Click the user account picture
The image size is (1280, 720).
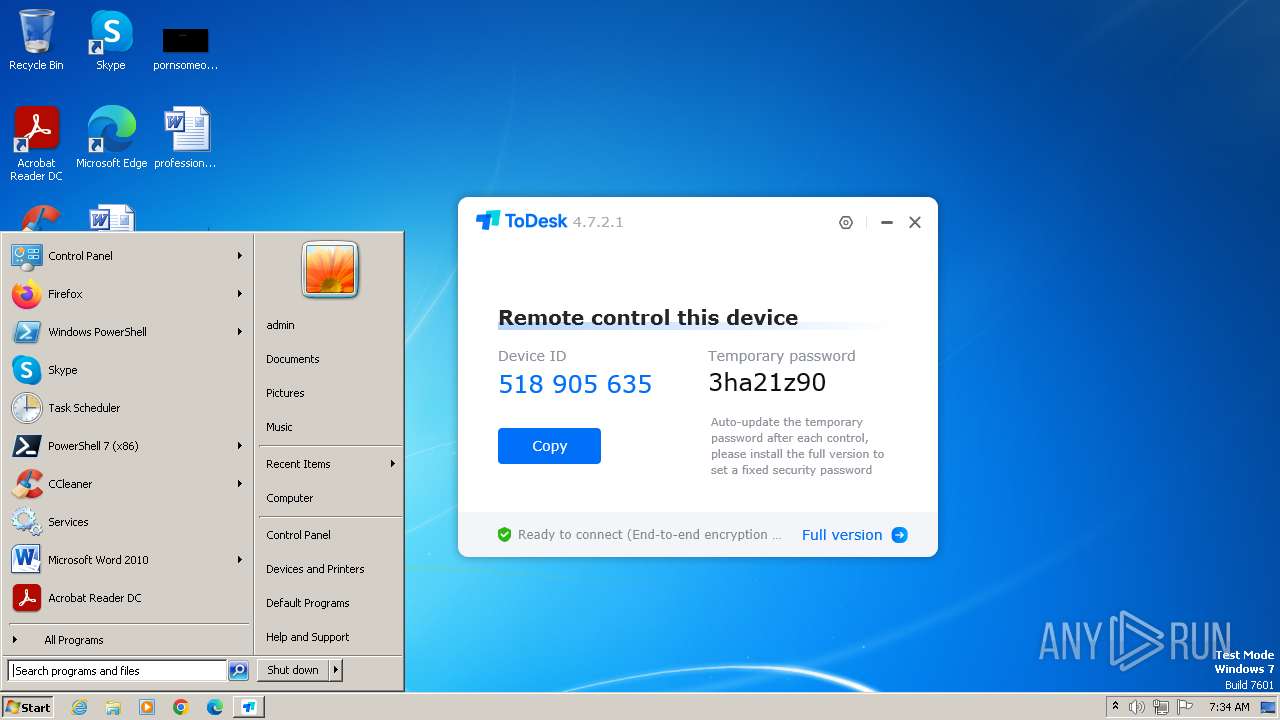(330, 270)
